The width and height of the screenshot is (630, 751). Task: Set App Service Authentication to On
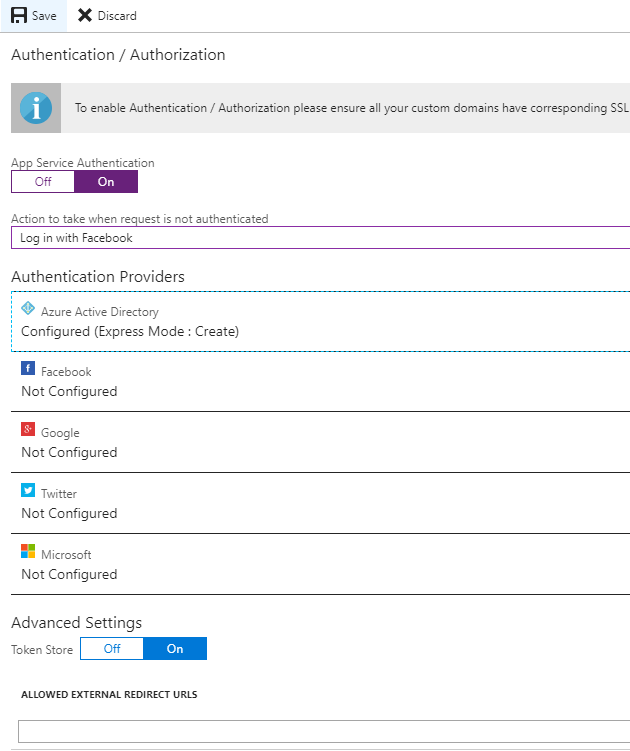pyautogui.click(x=106, y=182)
